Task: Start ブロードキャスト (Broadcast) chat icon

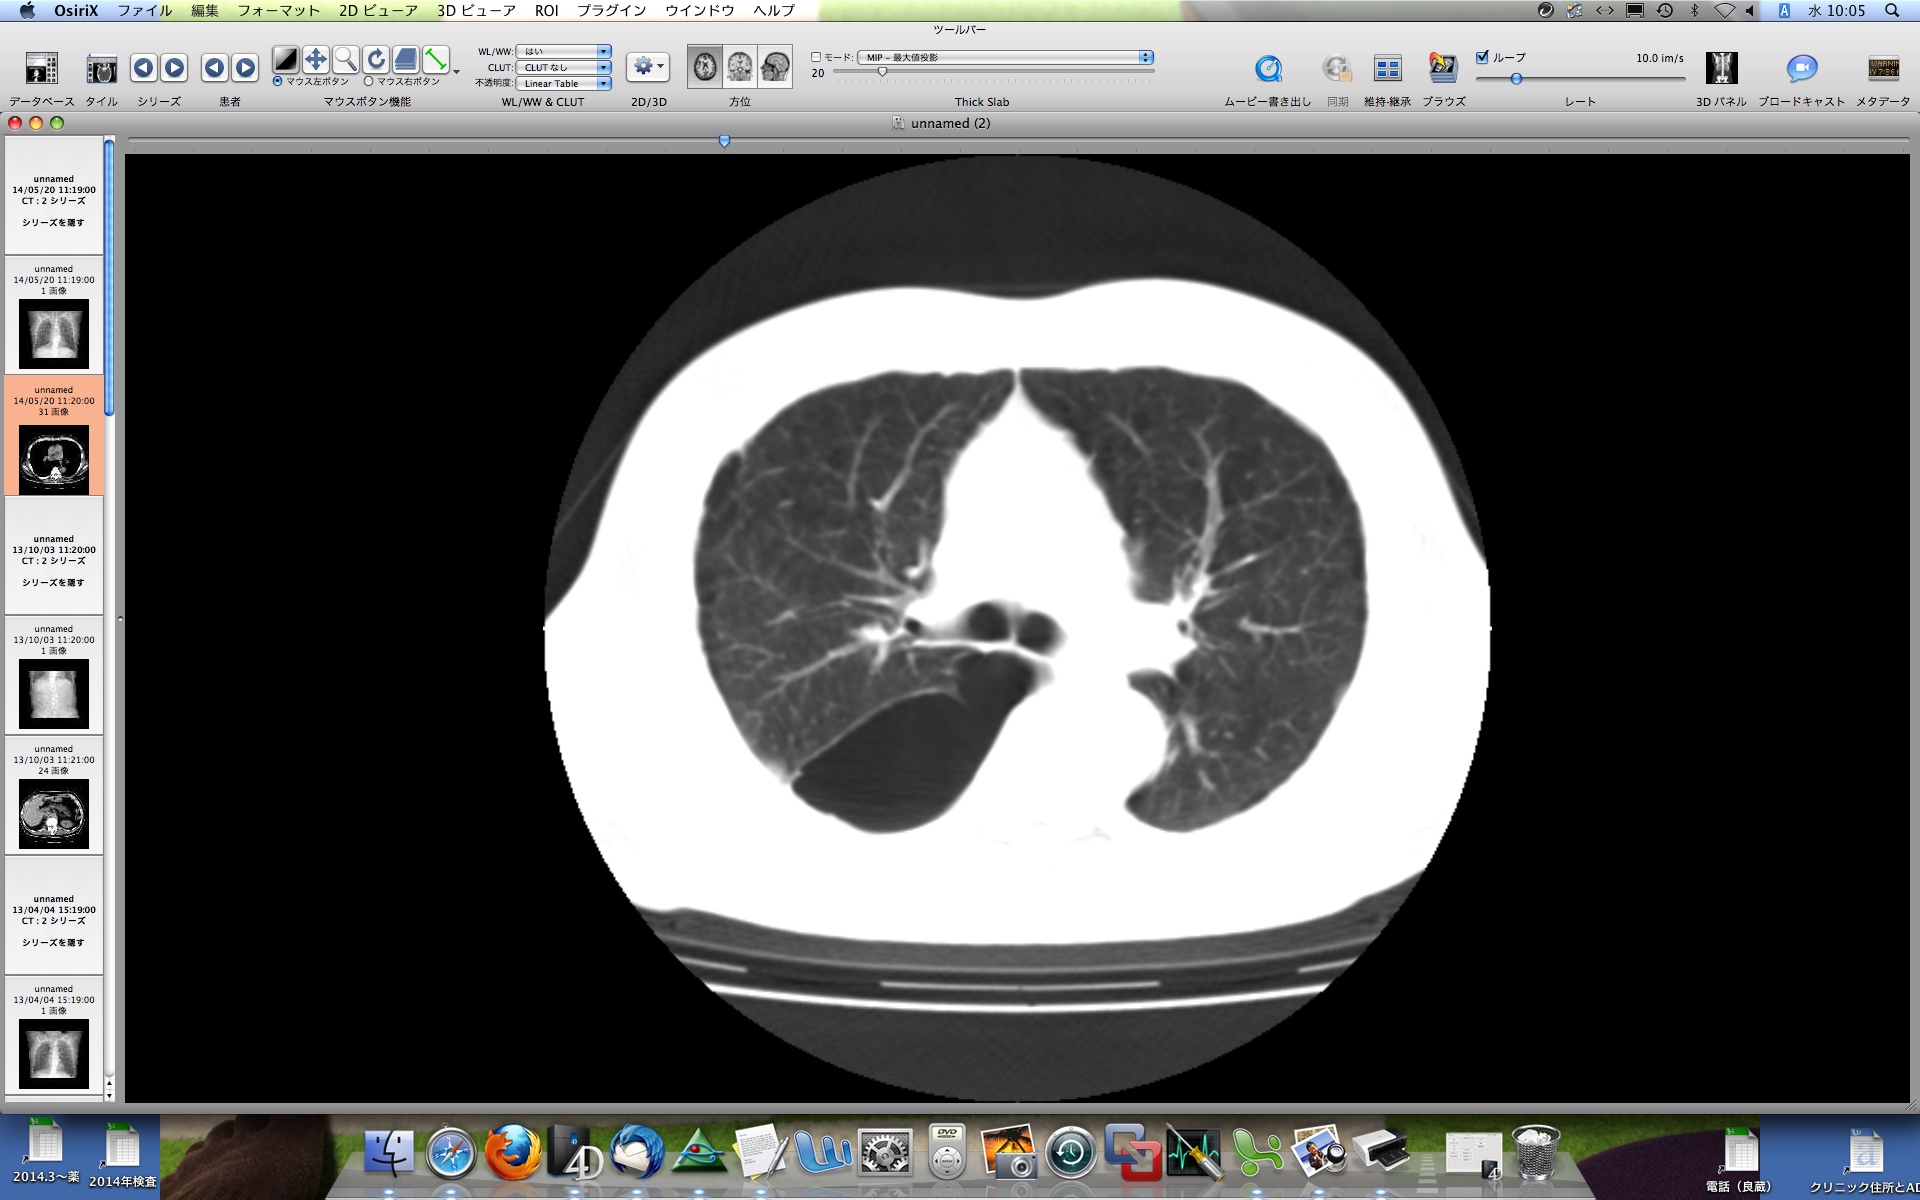Action: tap(1801, 69)
